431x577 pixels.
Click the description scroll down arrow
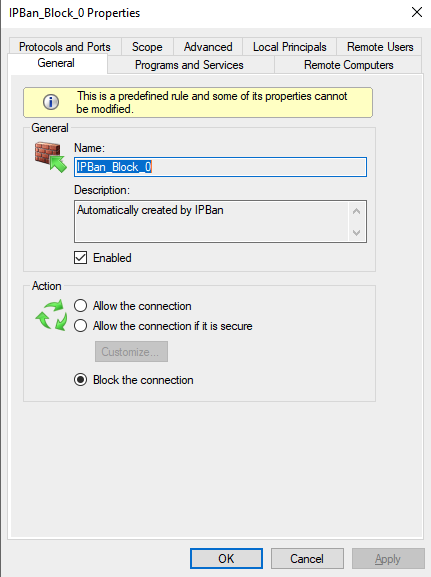[356, 233]
